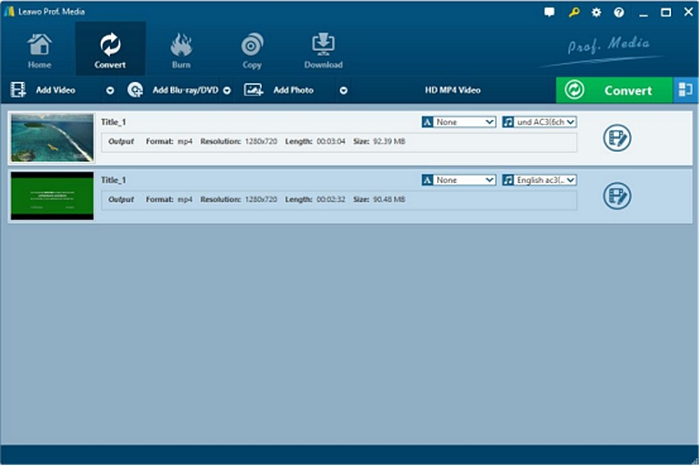The image size is (700, 466).
Task: Maximize the Leawo Prof. Media window
Action: 666,12
